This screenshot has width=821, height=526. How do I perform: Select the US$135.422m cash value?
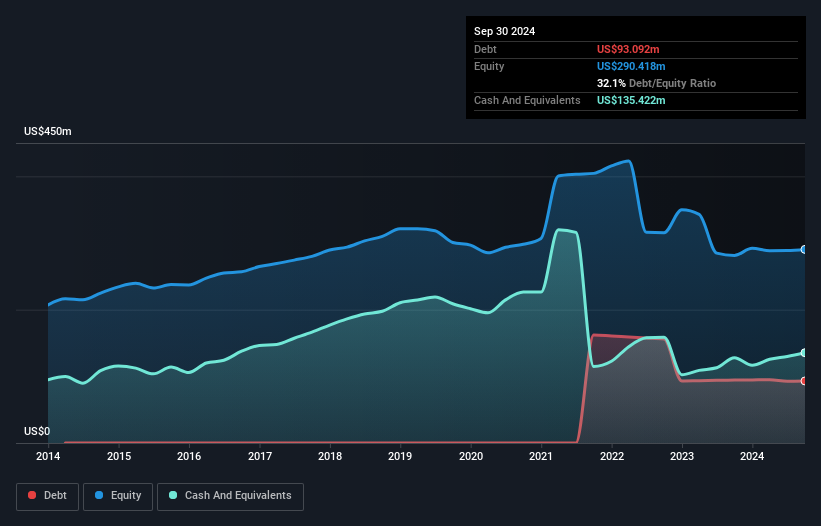point(631,100)
